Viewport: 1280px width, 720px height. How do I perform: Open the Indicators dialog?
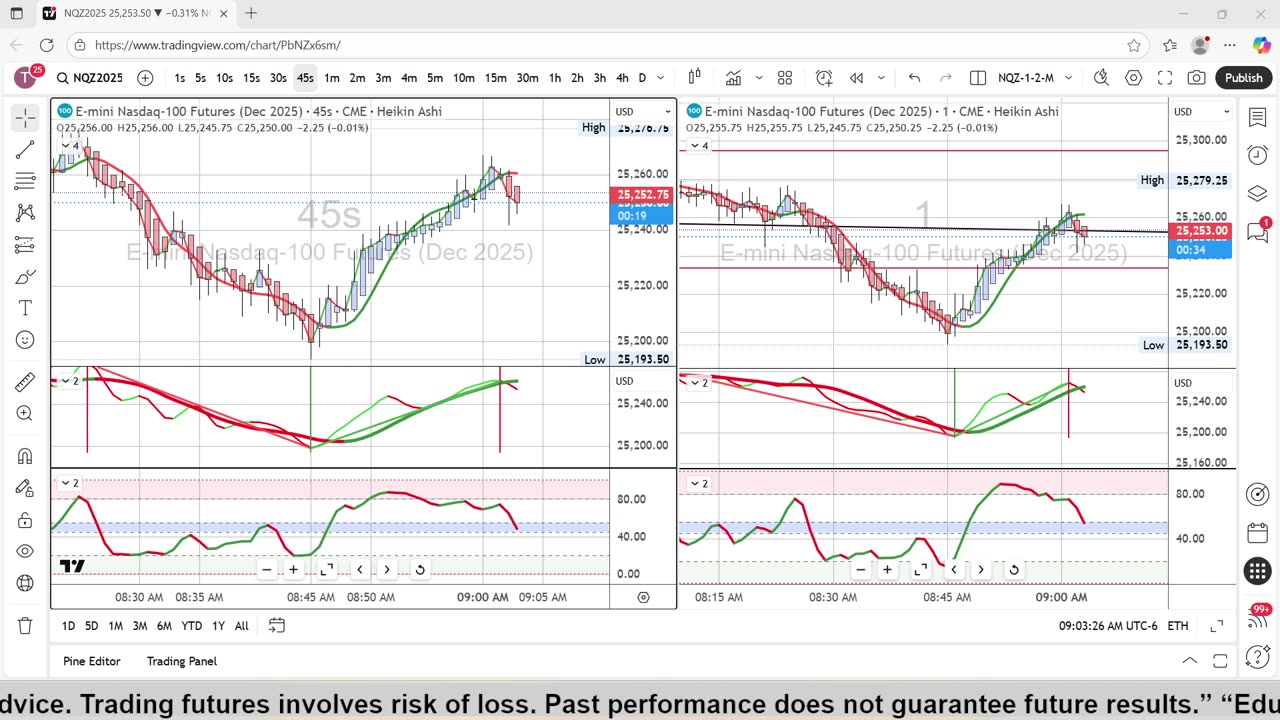point(733,78)
